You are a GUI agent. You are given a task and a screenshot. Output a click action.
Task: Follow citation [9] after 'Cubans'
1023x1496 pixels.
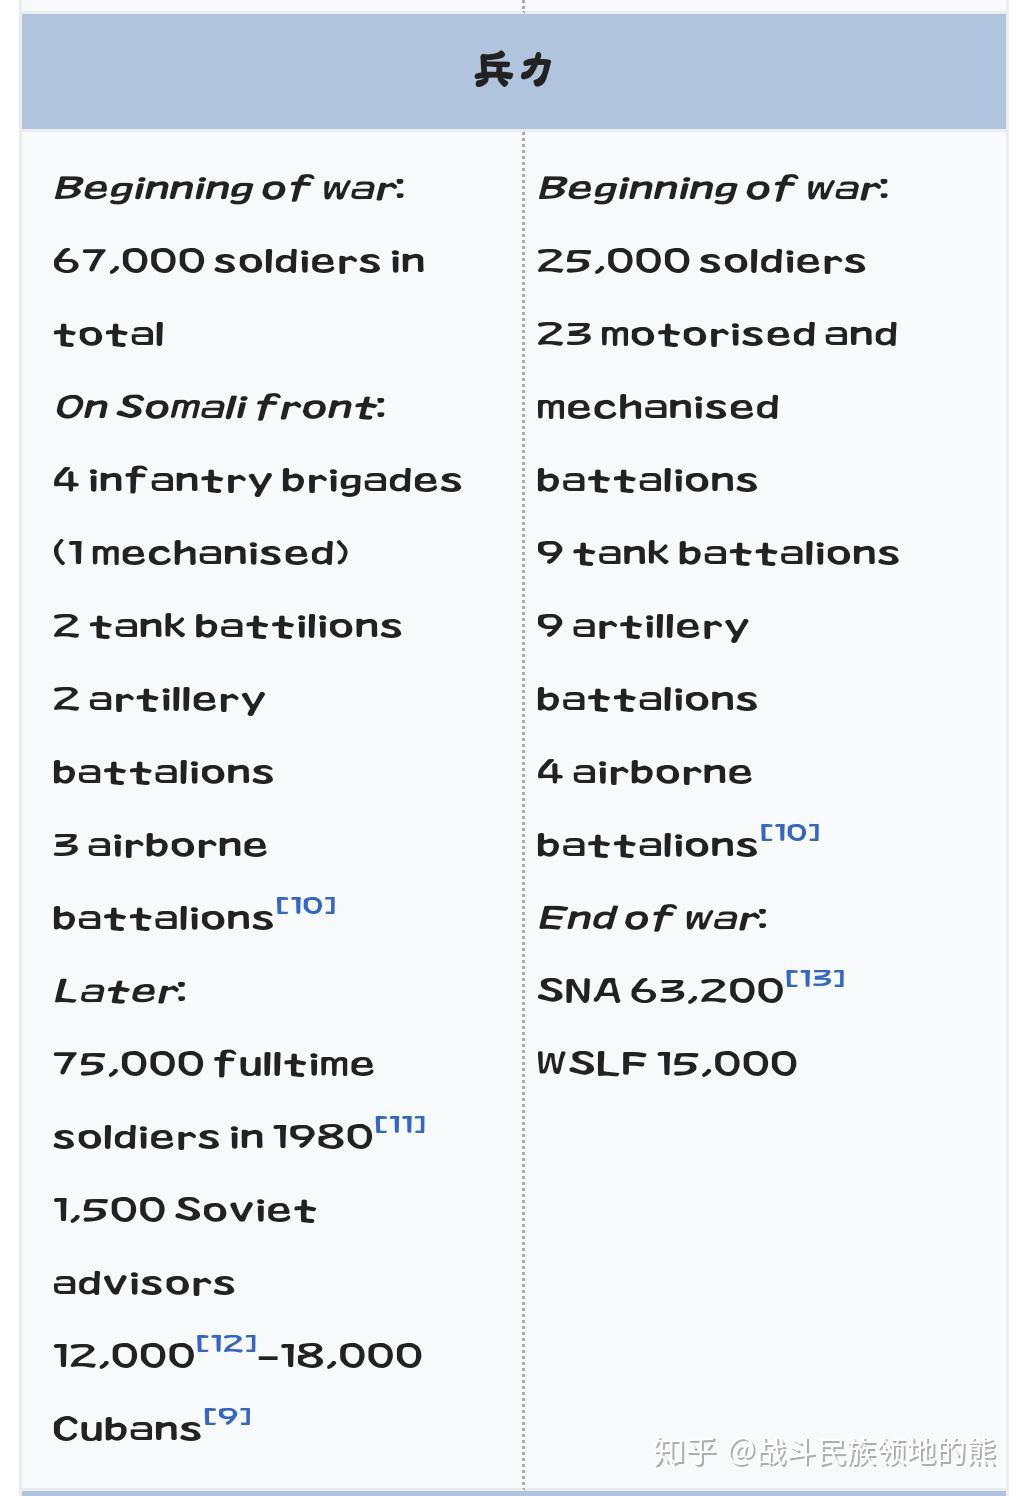[x=228, y=1417]
